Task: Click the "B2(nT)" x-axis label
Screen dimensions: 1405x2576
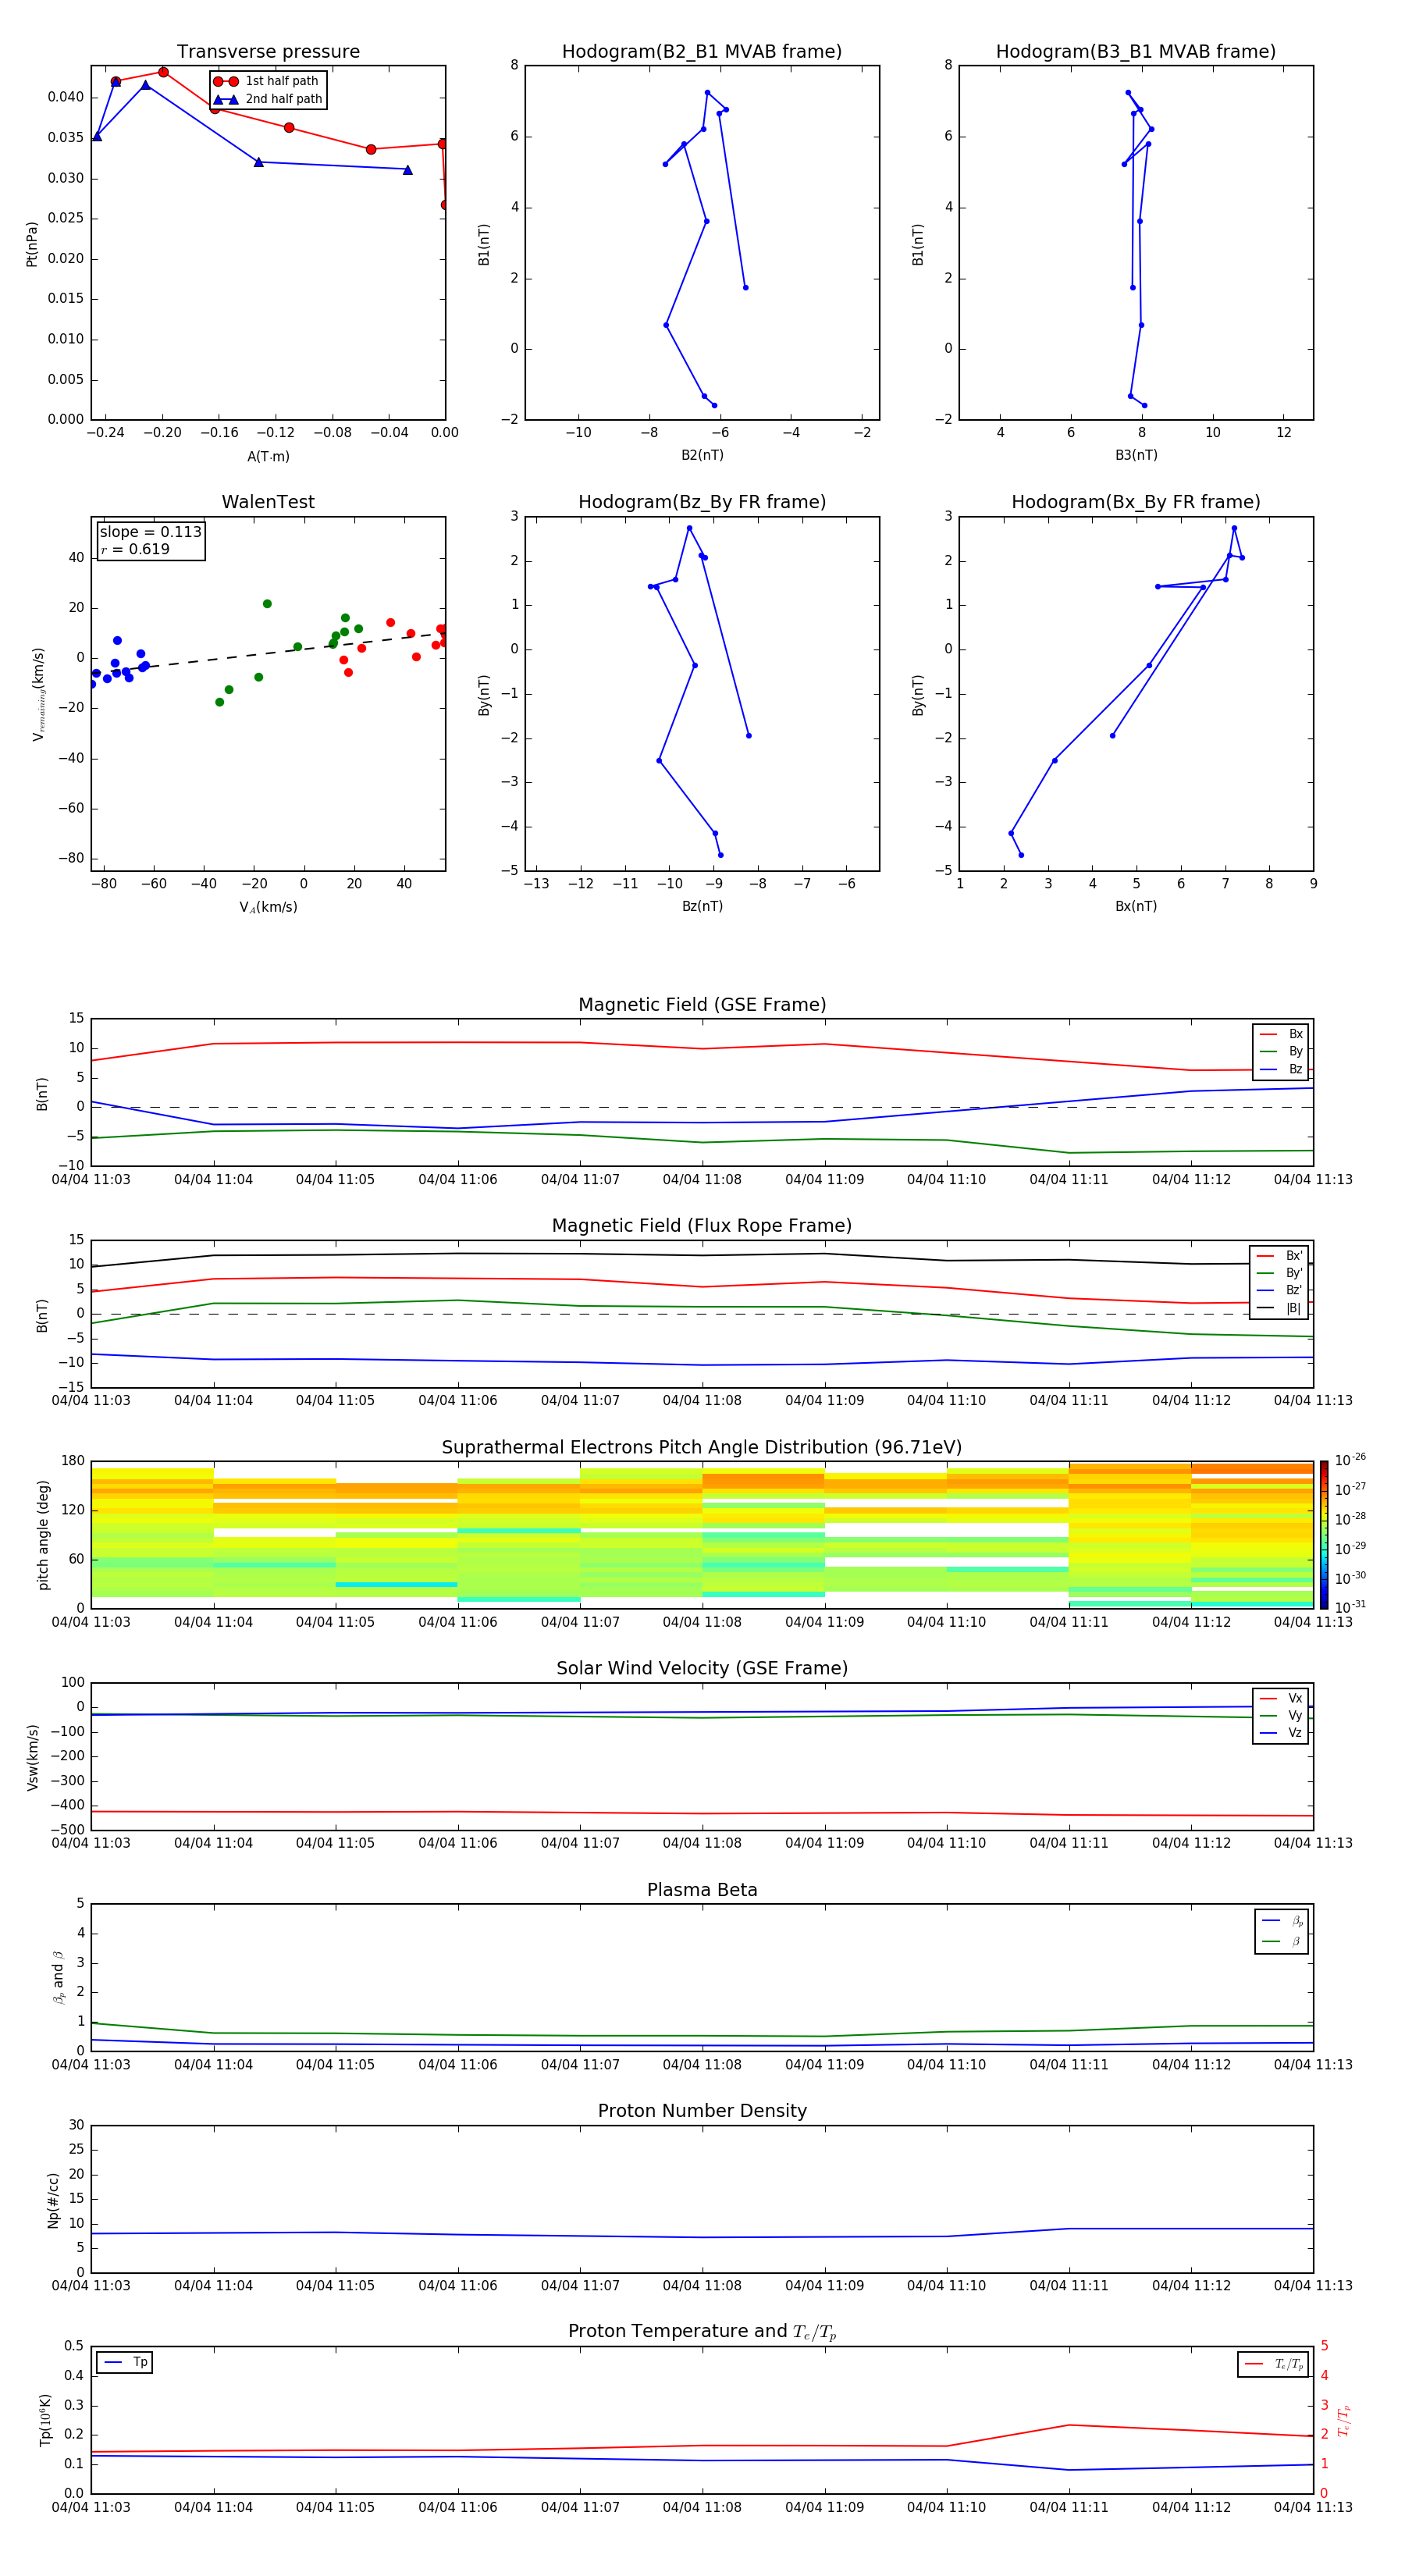Action: click(702, 455)
